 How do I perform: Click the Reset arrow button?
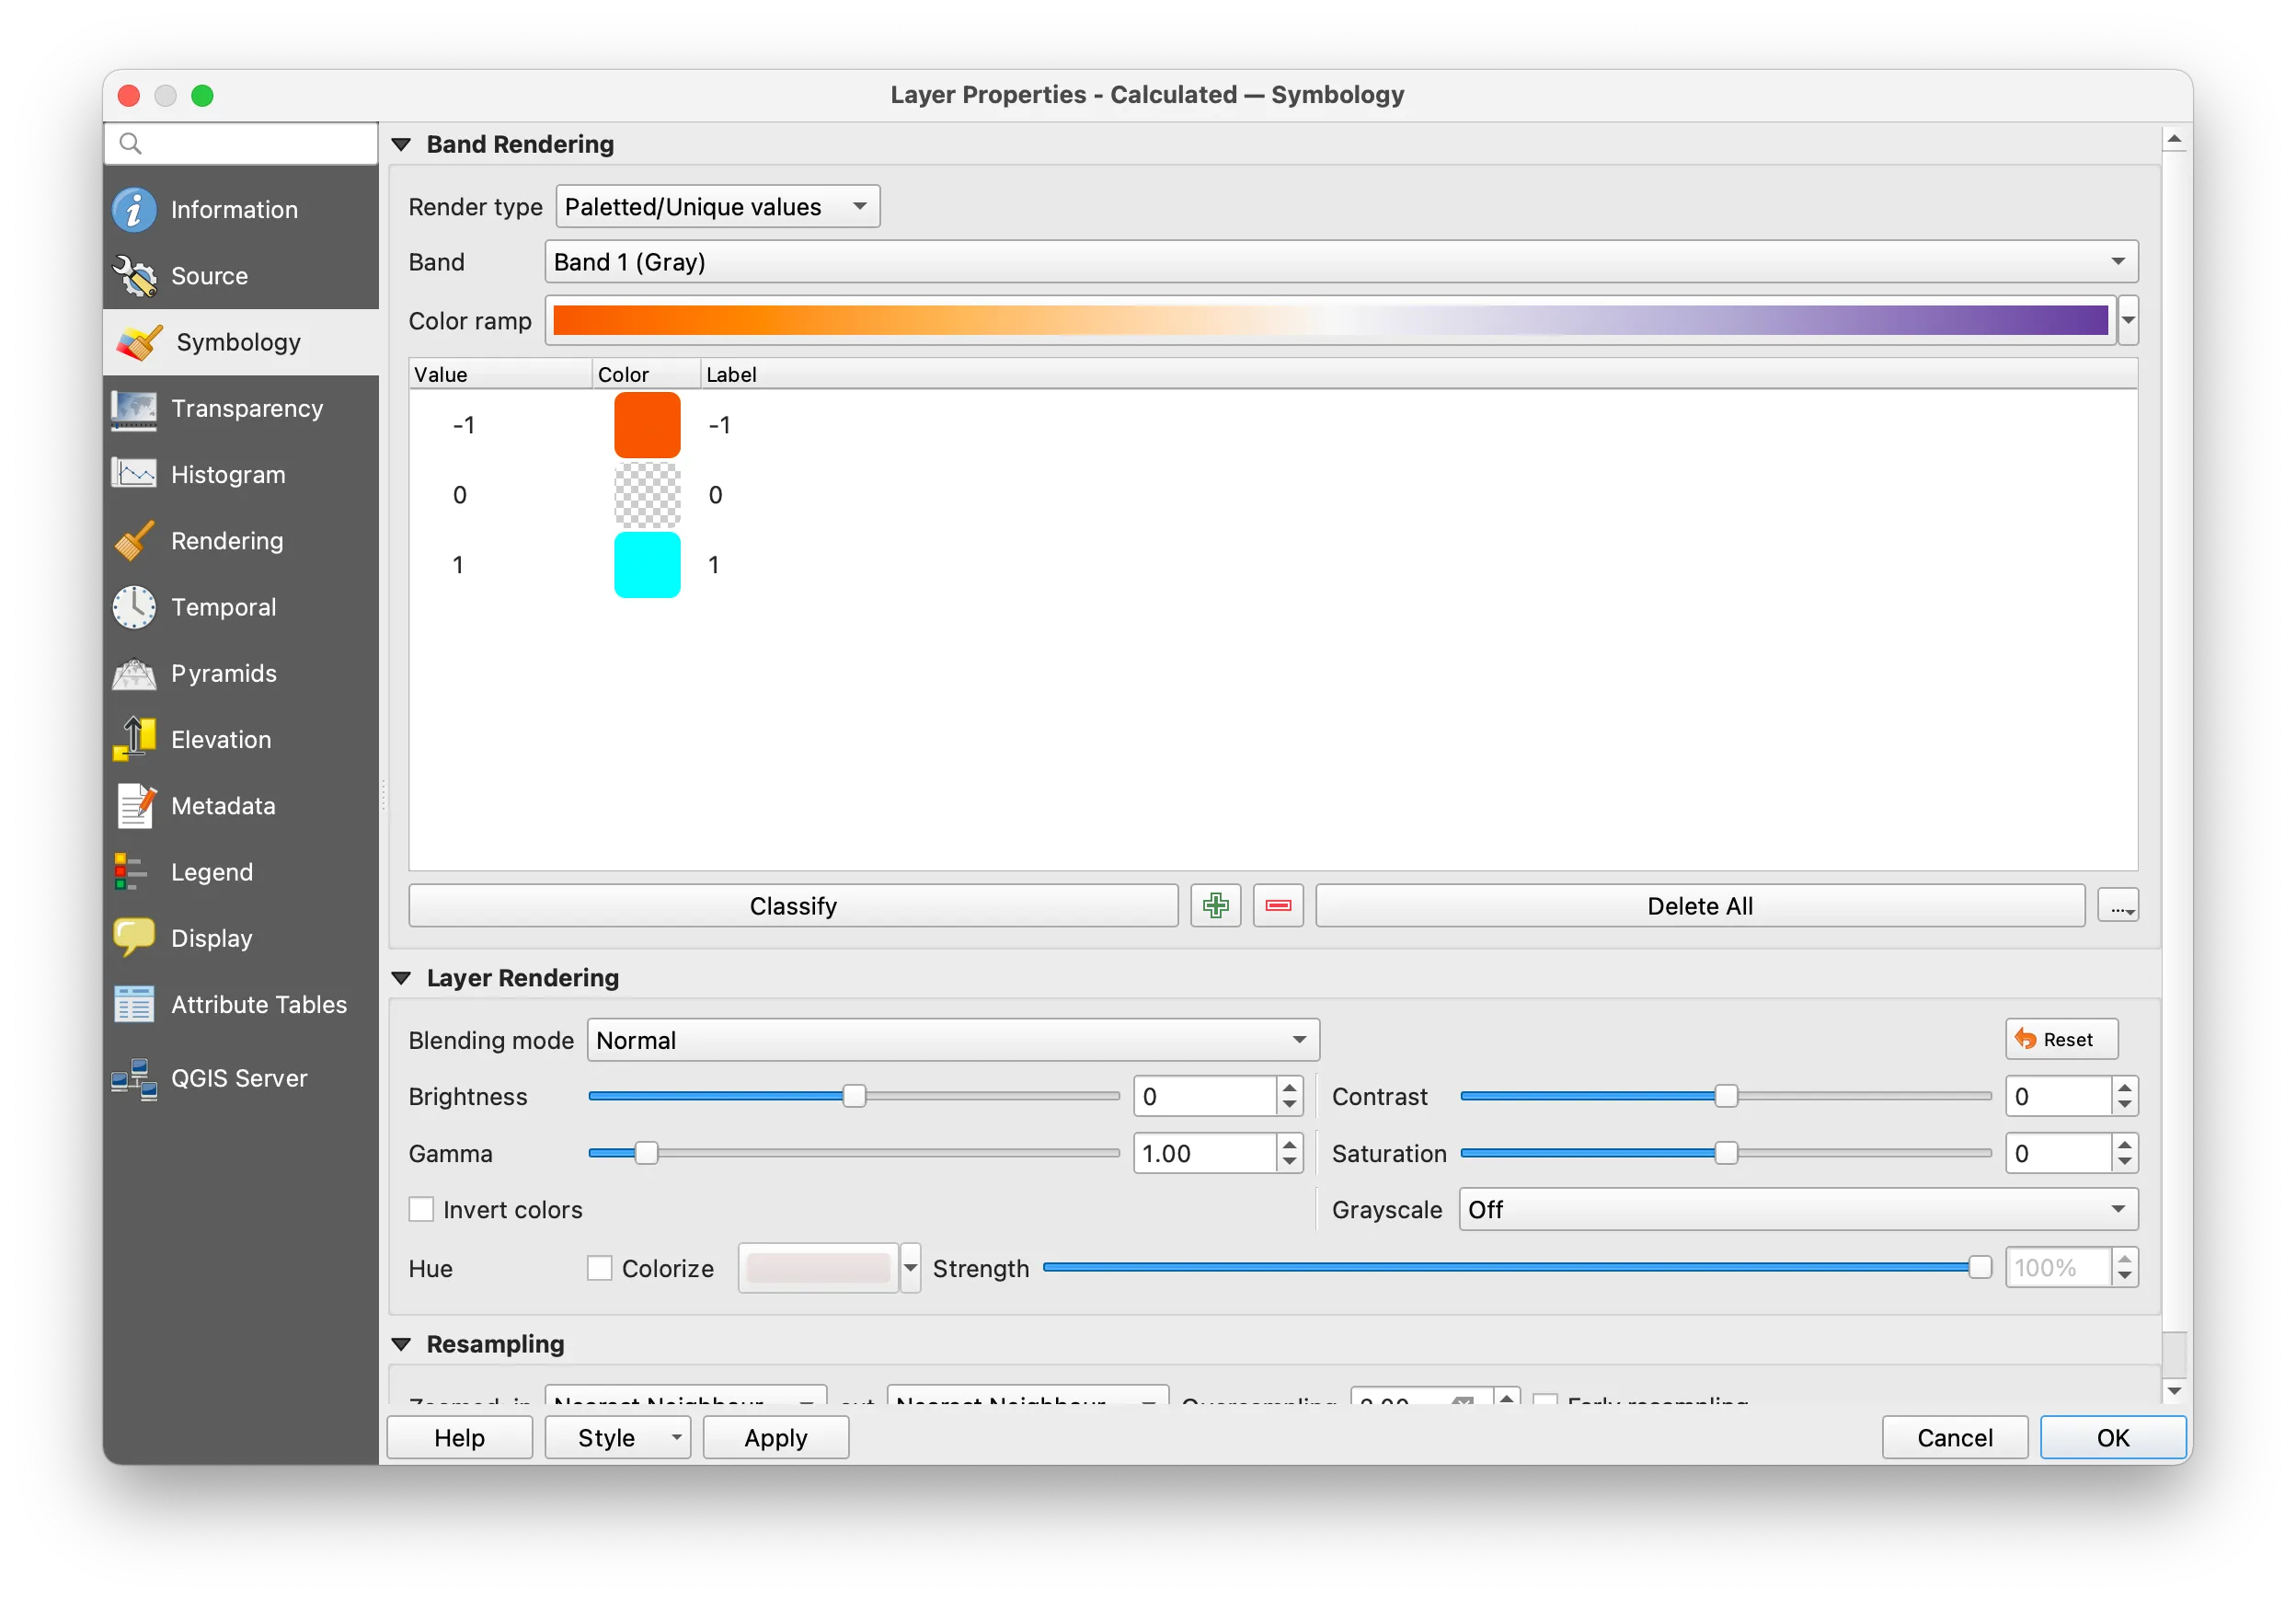2061,1040
